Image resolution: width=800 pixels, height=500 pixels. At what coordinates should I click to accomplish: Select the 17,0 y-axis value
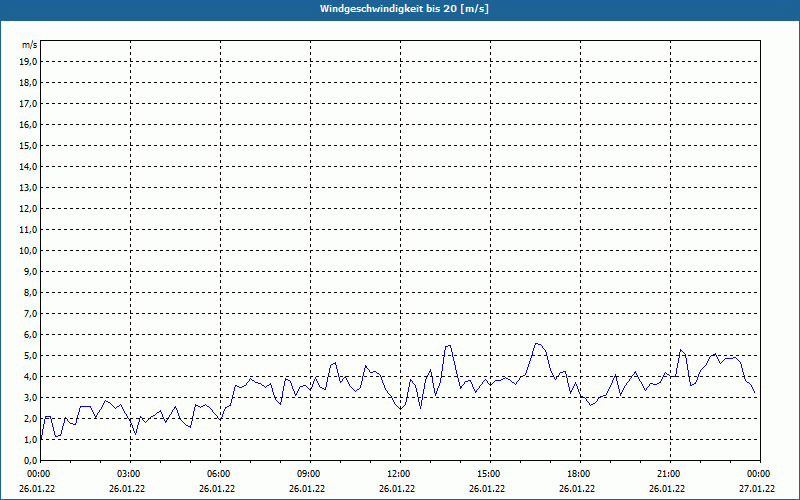click(28, 104)
